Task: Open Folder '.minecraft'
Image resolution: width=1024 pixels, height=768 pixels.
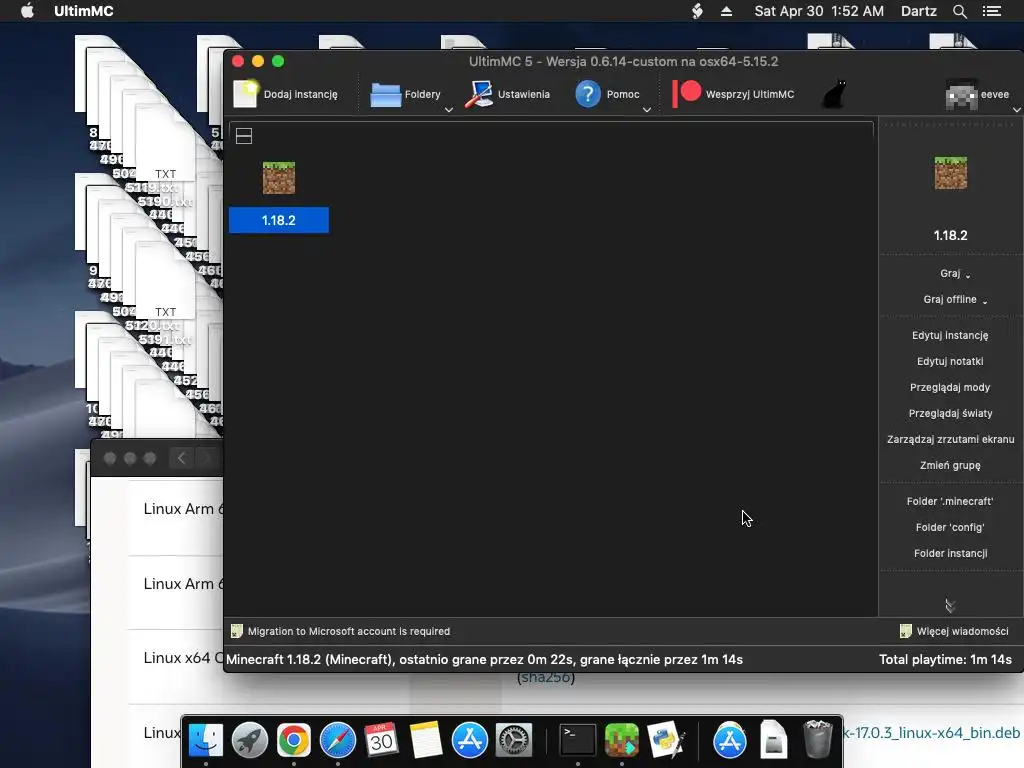Action: pos(950,502)
